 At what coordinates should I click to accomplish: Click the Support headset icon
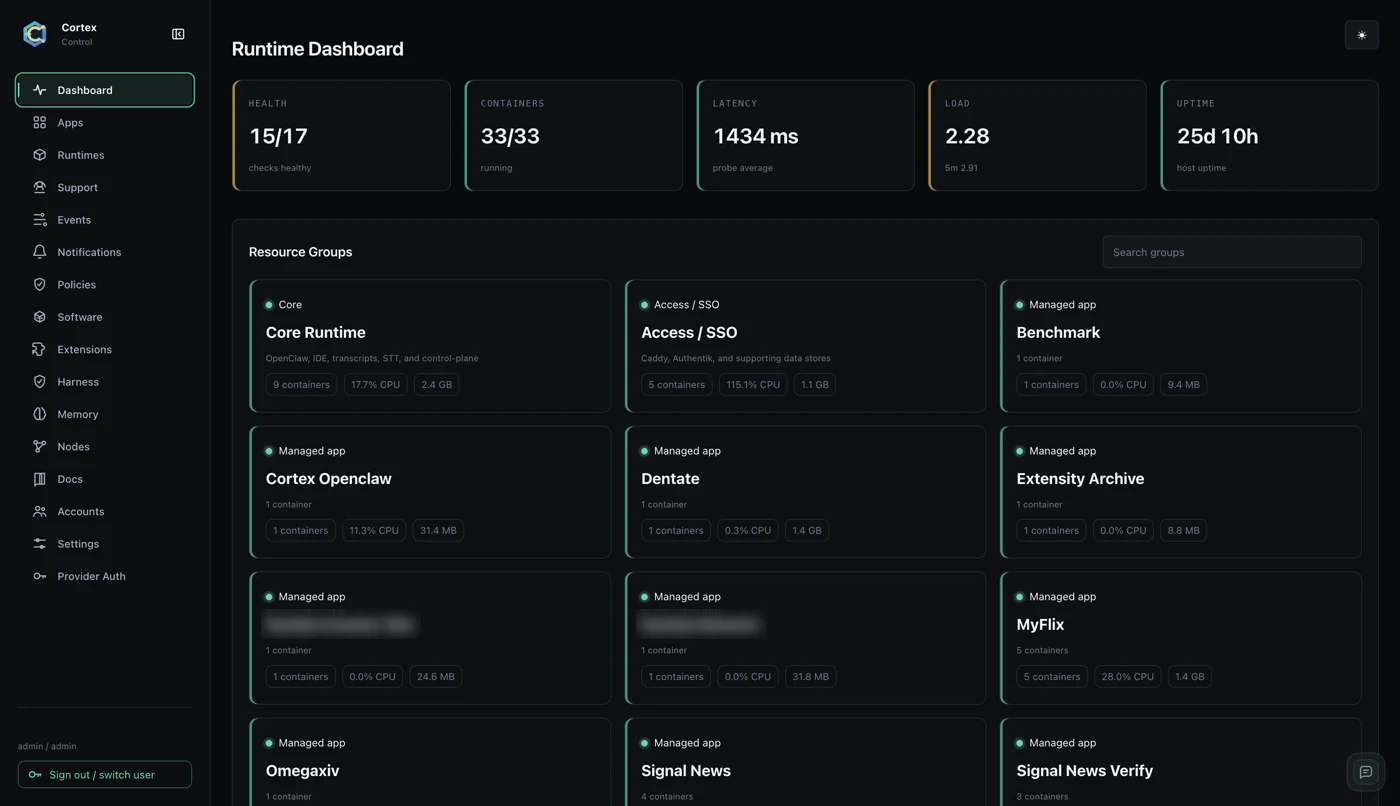(x=40, y=187)
